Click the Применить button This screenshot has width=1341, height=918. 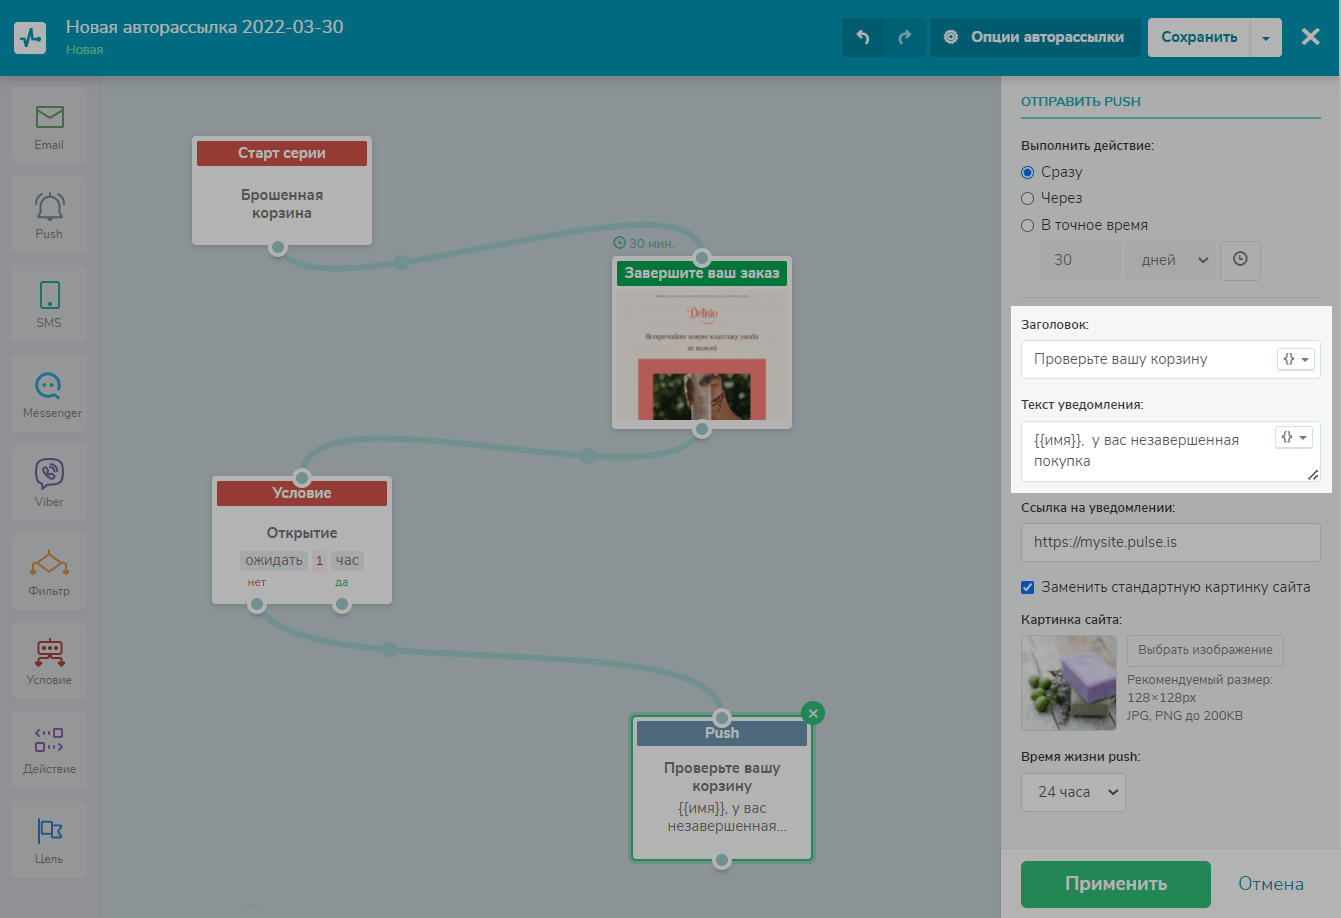[1115, 884]
